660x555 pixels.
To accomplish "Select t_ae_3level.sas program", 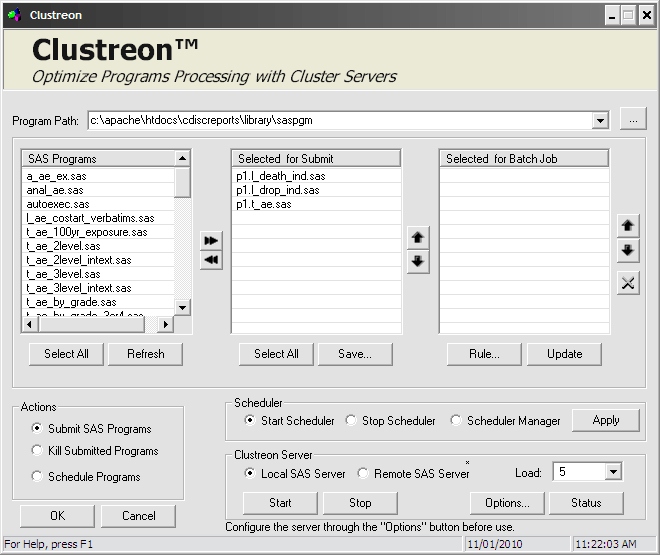I will coord(98,274).
